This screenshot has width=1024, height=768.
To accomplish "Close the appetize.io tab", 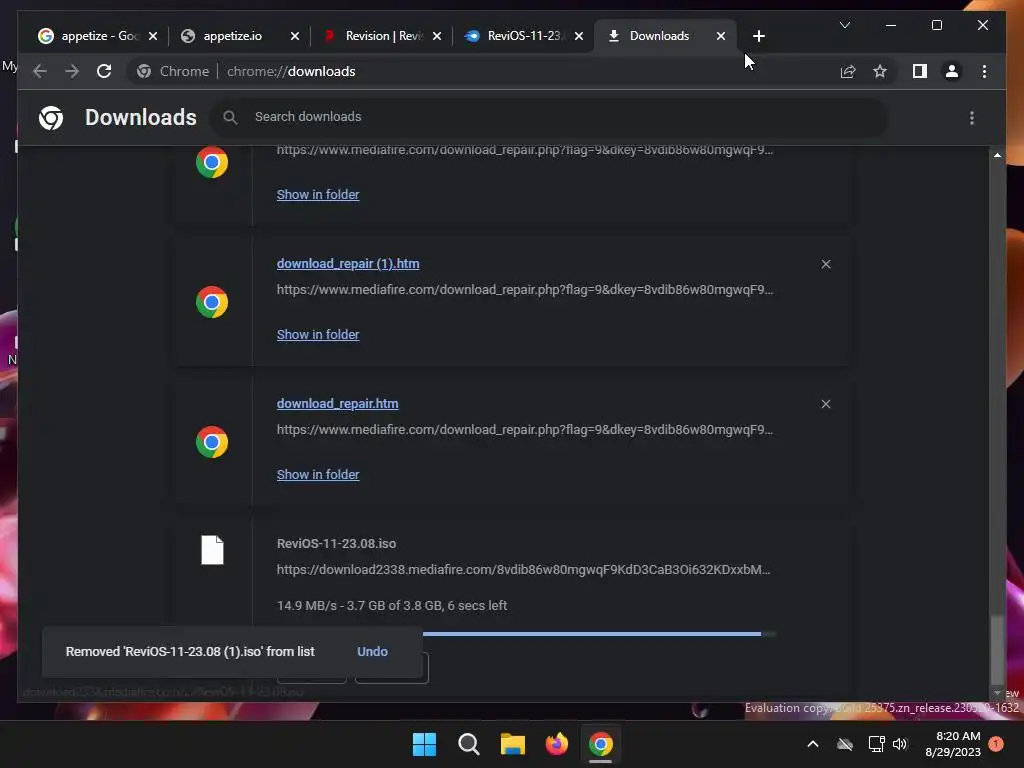I will point(295,36).
